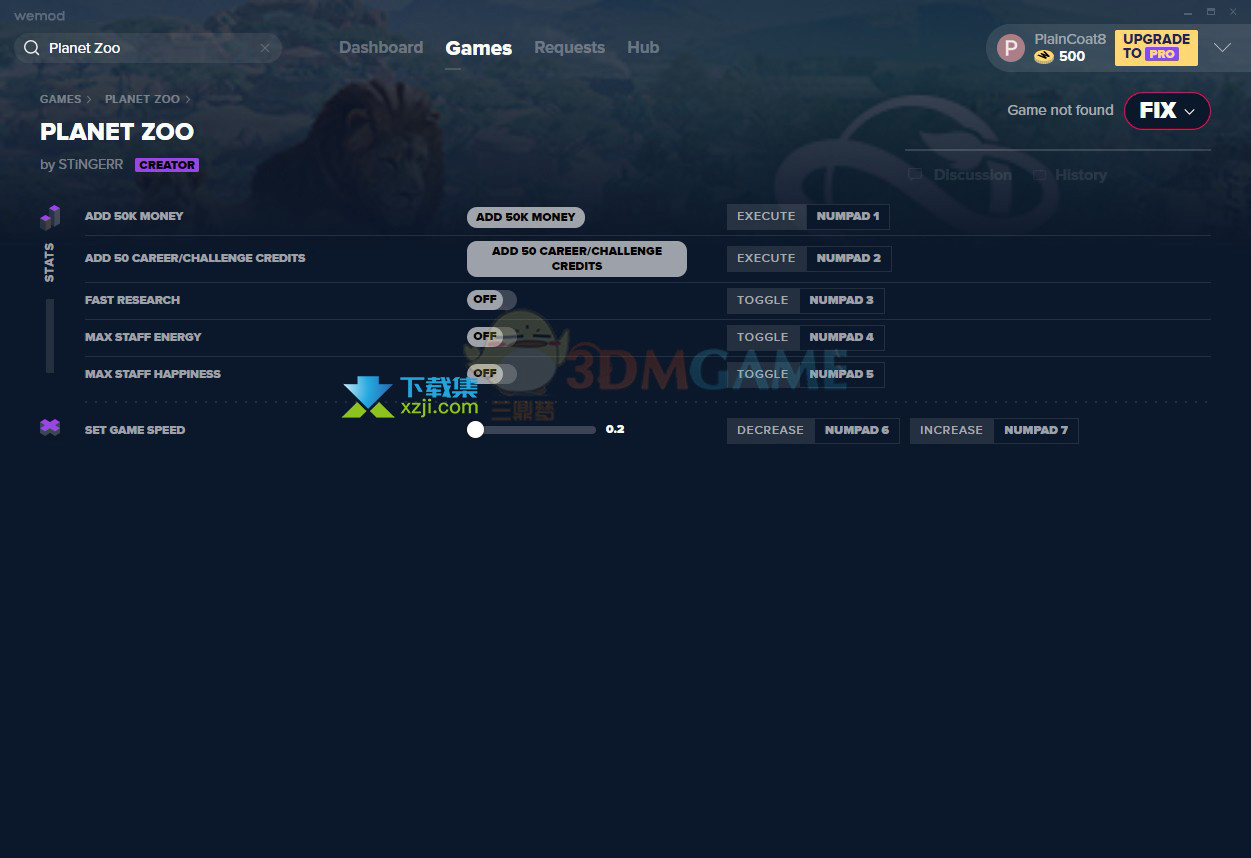This screenshot has height=858, width=1251.
Task: Click the CREATOR badge
Action: pyautogui.click(x=167, y=165)
